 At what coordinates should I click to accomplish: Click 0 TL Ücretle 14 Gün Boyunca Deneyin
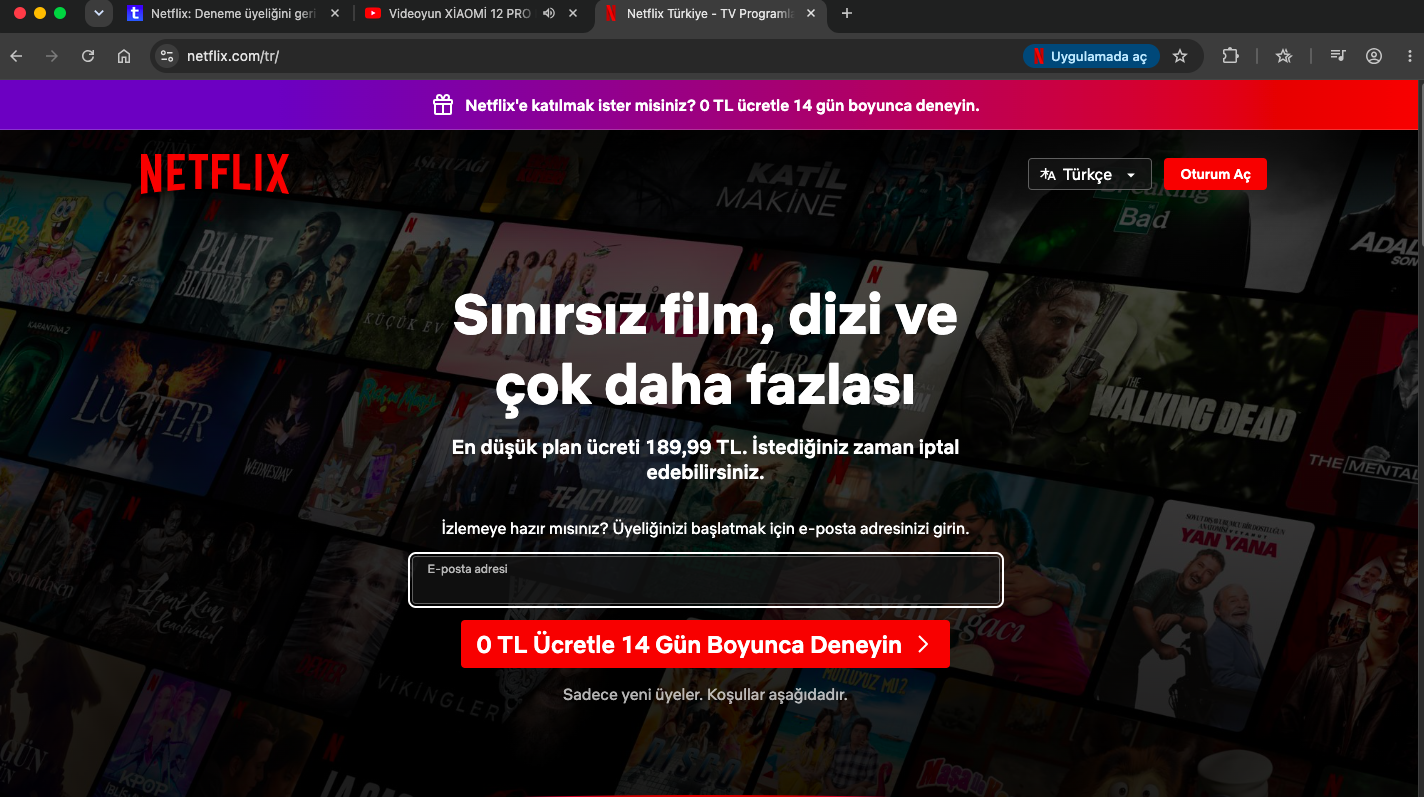705,645
